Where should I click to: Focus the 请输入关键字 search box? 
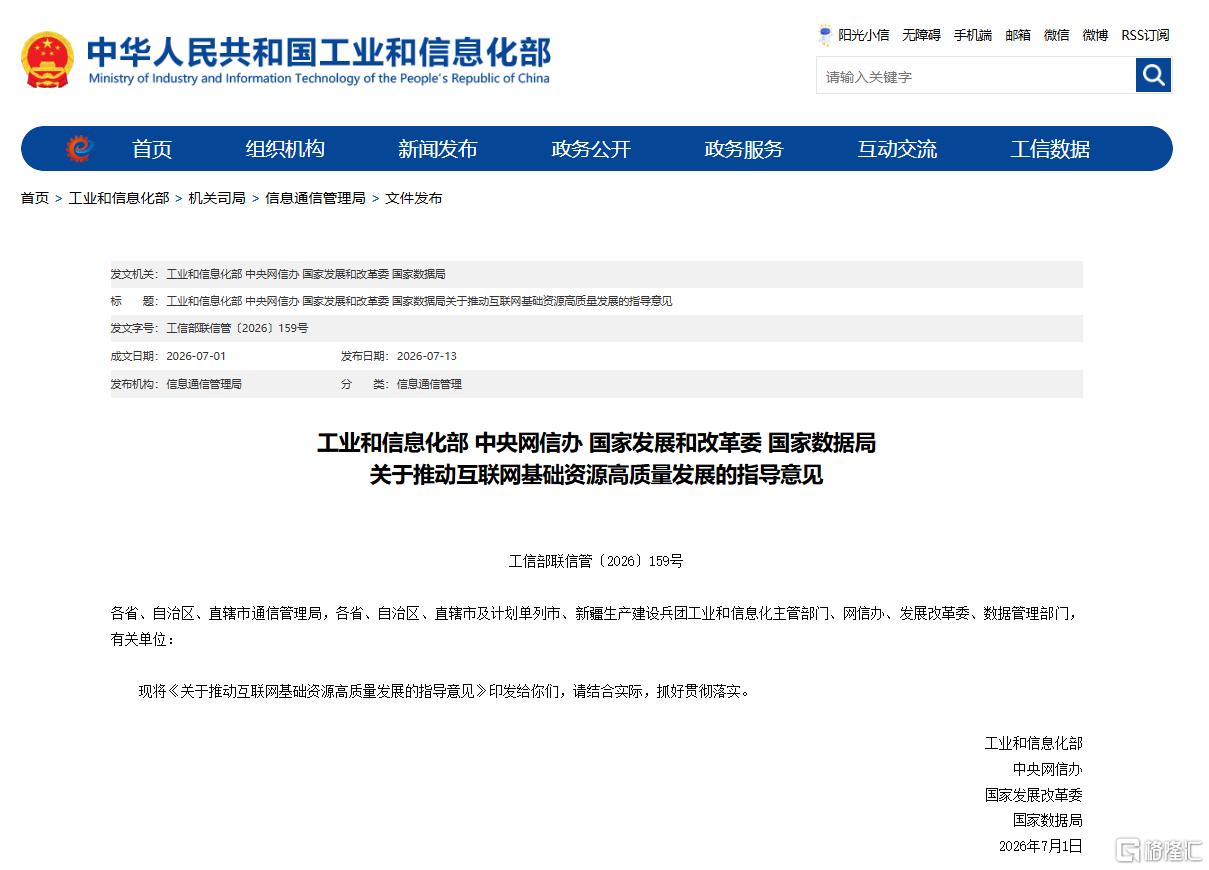tap(976, 76)
